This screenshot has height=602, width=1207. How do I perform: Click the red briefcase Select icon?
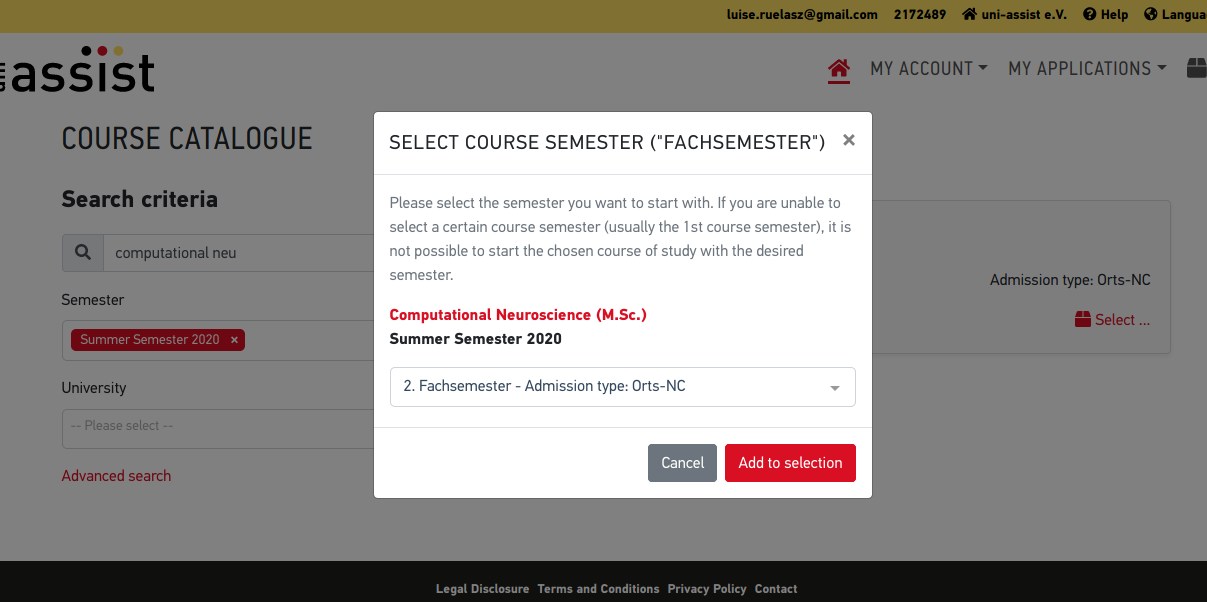[x=1083, y=320]
